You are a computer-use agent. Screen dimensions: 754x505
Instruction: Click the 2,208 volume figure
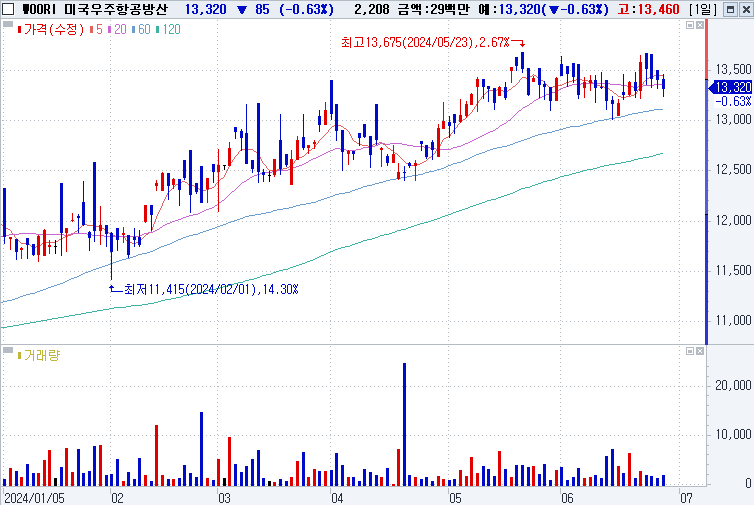372,9
